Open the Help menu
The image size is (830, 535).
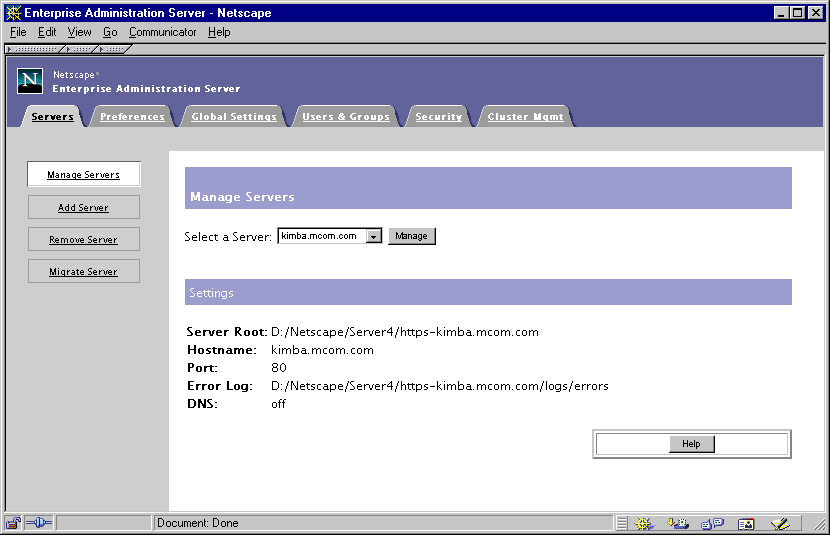click(219, 32)
